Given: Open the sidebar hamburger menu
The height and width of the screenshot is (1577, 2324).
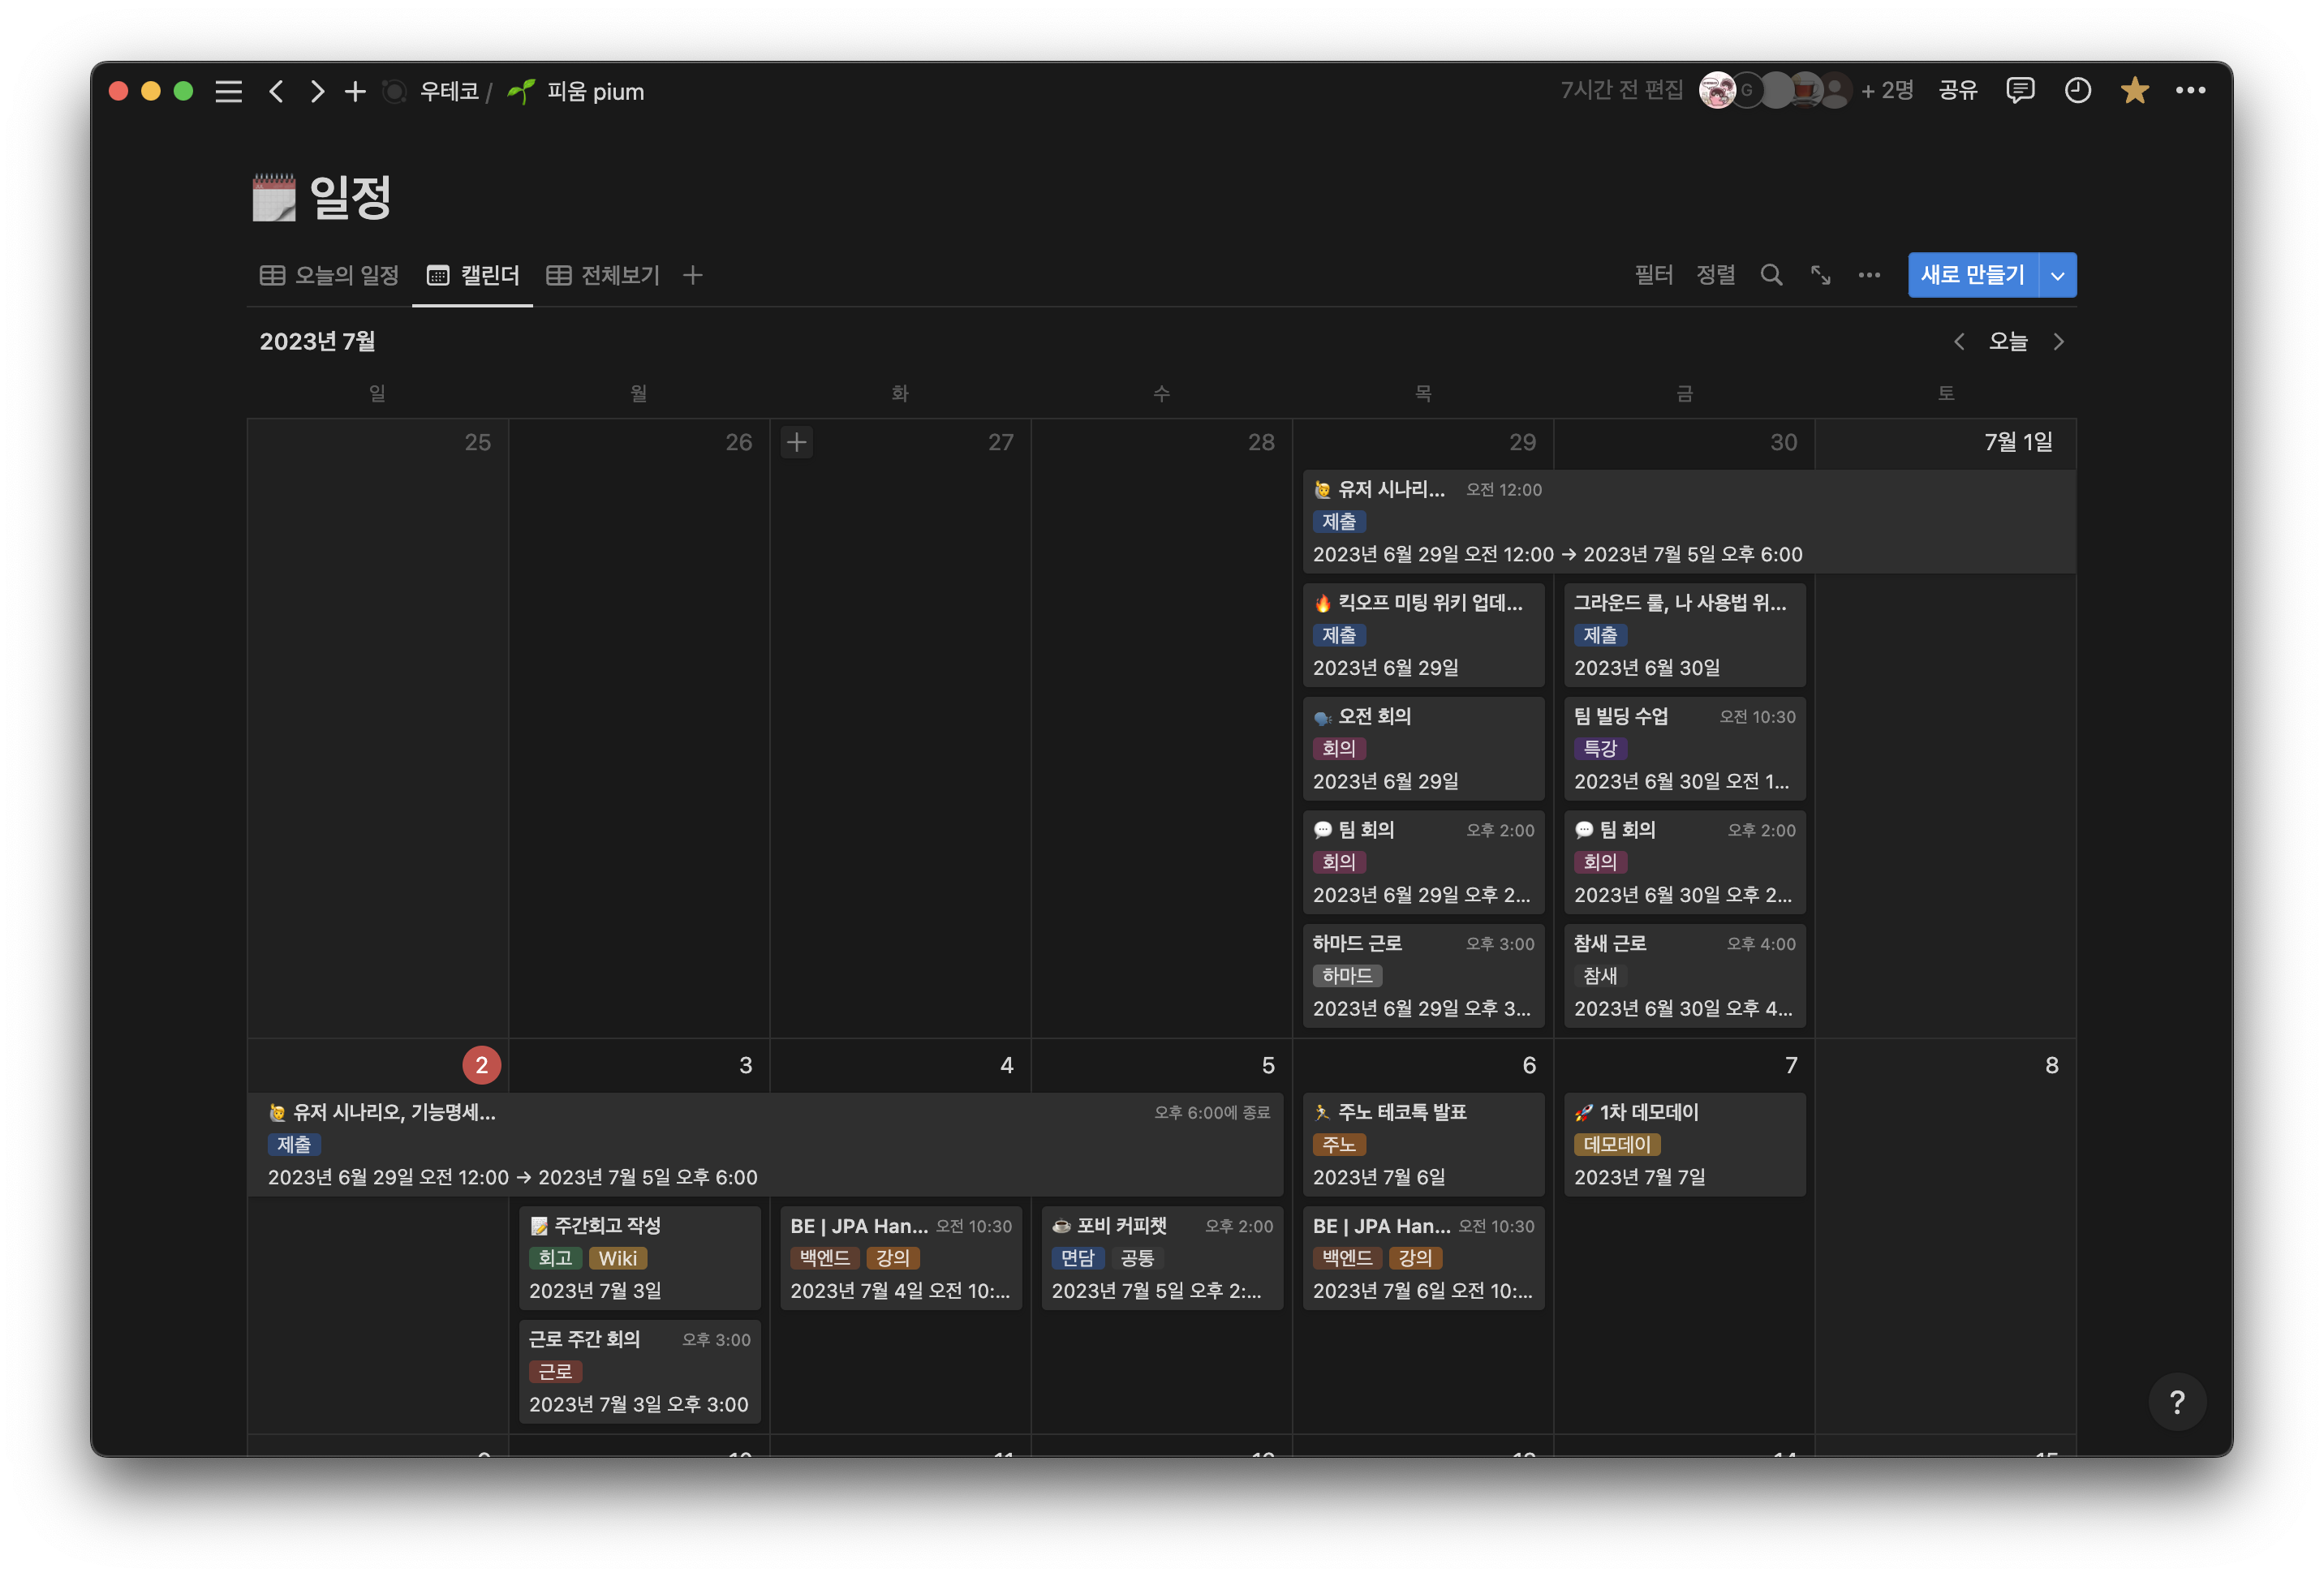Looking at the screenshot, I should tap(228, 92).
